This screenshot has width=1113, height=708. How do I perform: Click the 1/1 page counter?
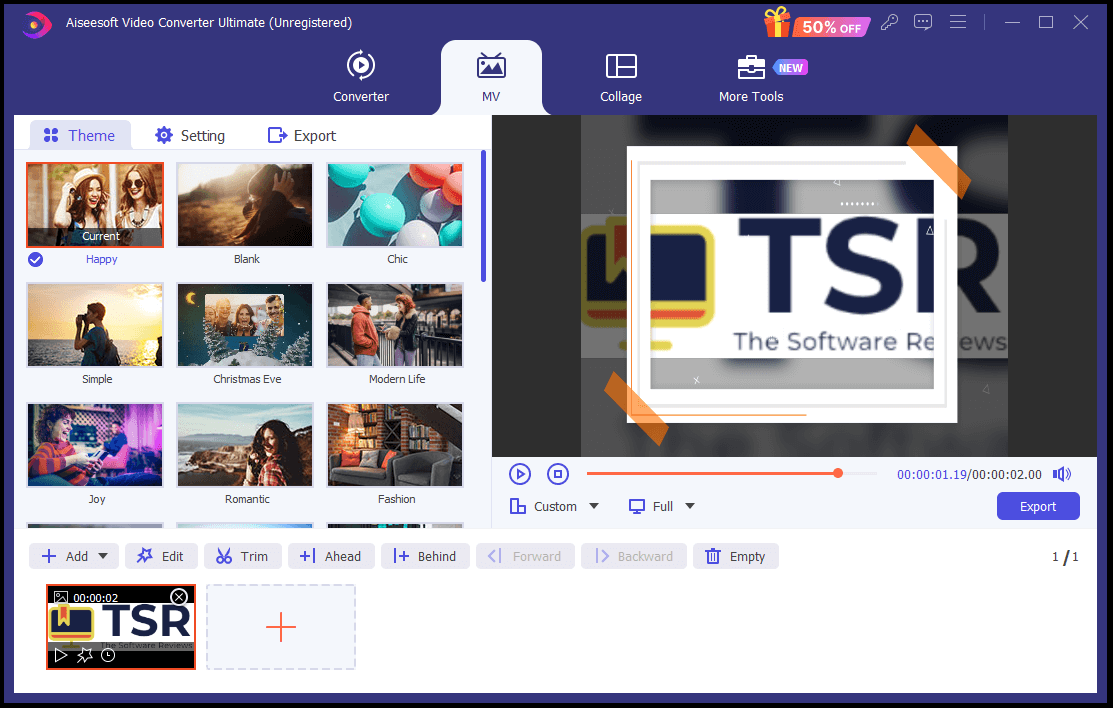point(1065,557)
